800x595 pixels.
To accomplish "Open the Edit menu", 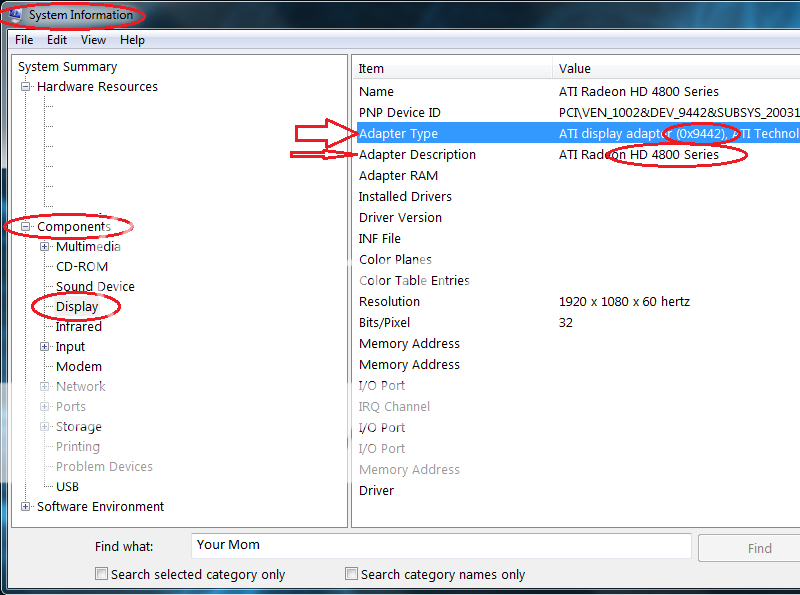I will click(57, 40).
